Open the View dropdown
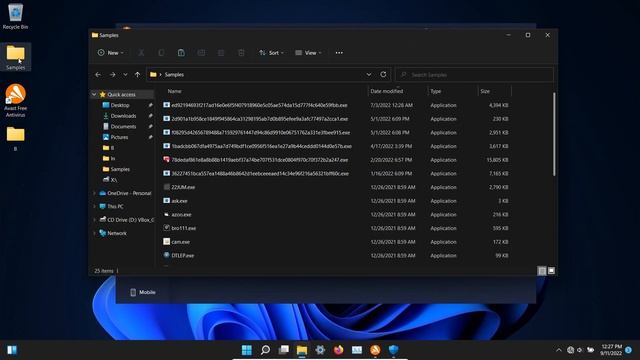Image resolution: width=640 pixels, height=360 pixels. click(308, 53)
